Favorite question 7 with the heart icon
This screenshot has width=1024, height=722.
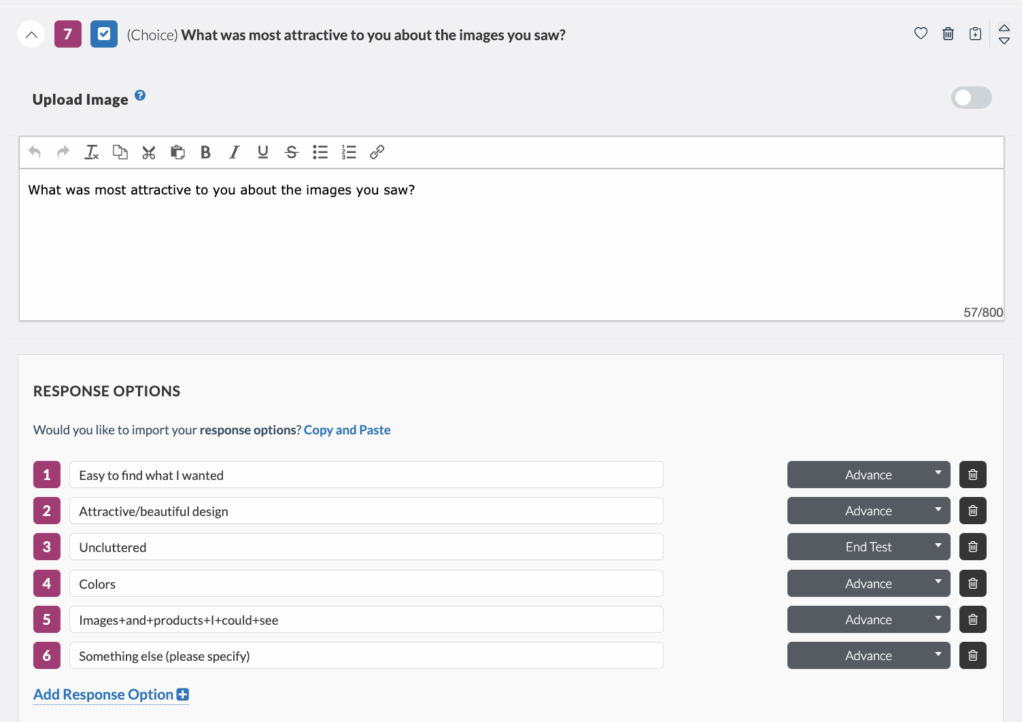(920, 33)
